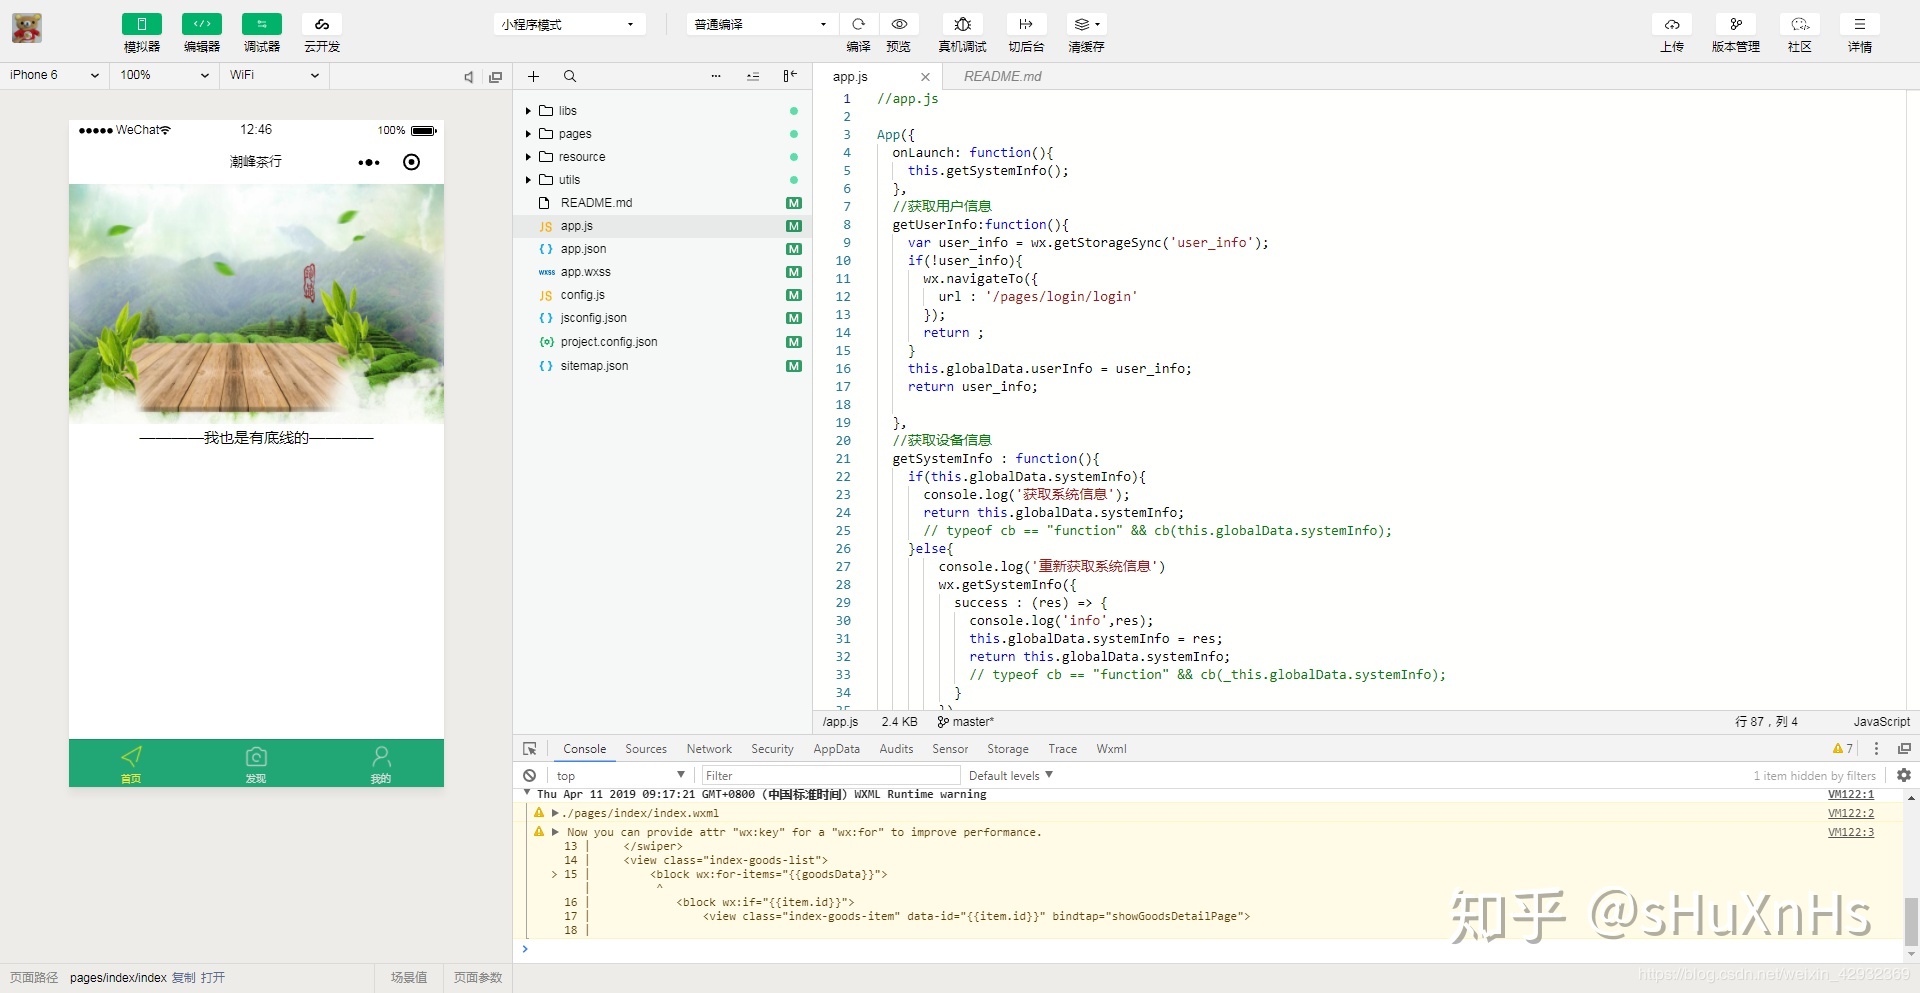The width and height of the screenshot is (1920, 993).
Task: Switch to the Wxml devtools tab
Action: pyautogui.click(x=1111, y=749)
